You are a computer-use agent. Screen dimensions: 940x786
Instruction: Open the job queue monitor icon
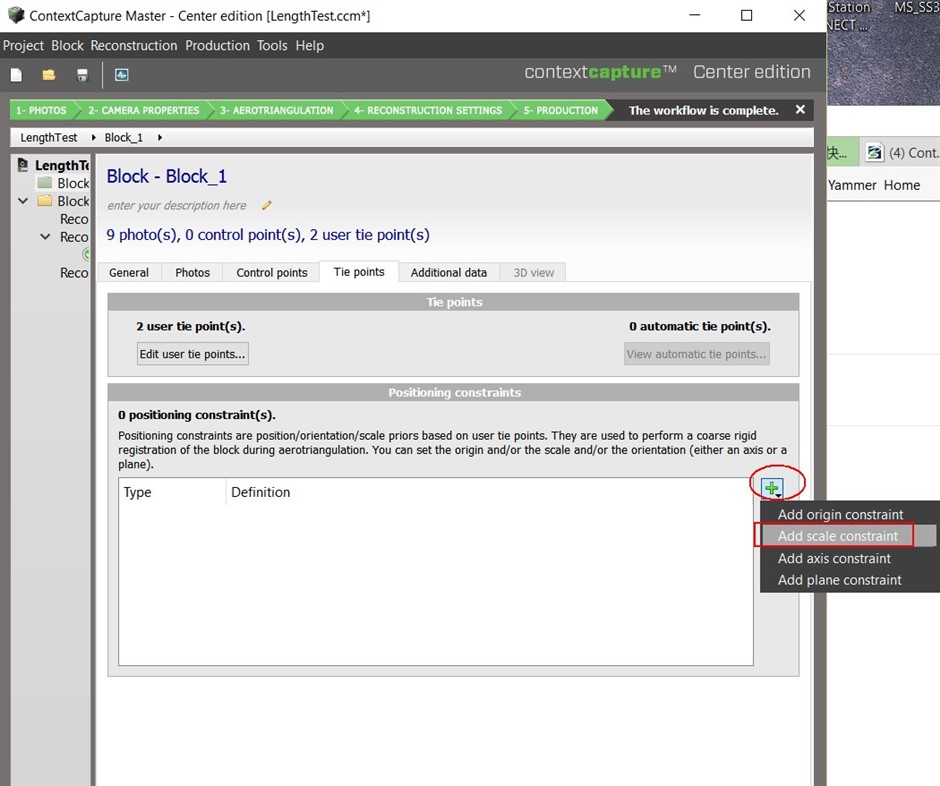(x=122, y=75)
